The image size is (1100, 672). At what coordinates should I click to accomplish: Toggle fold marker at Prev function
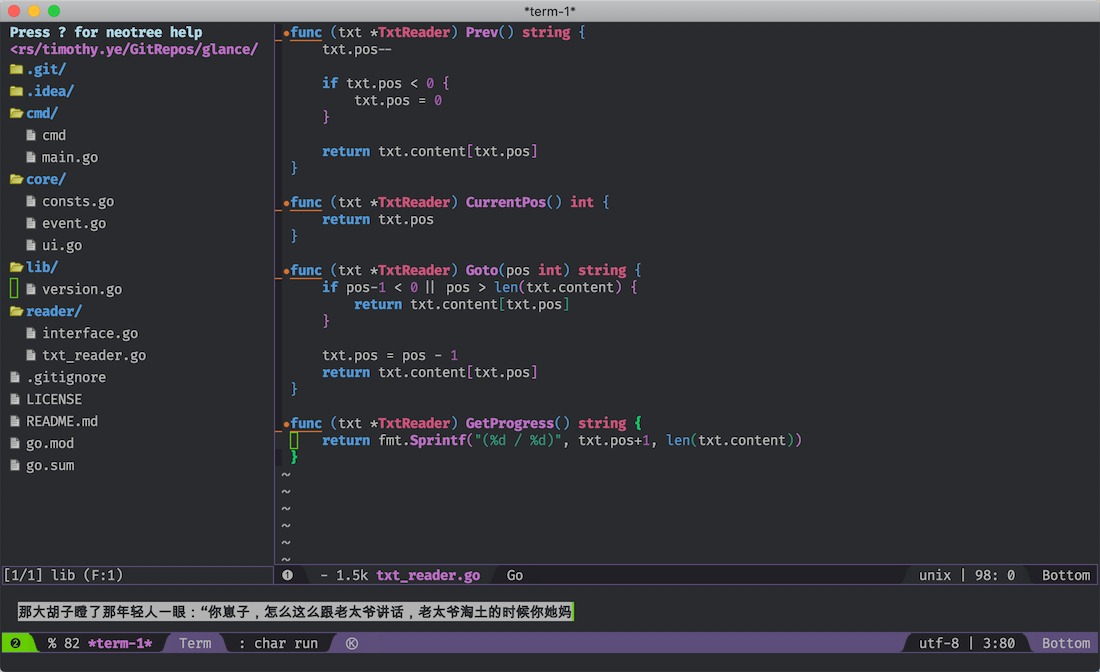tap(286, 33)
